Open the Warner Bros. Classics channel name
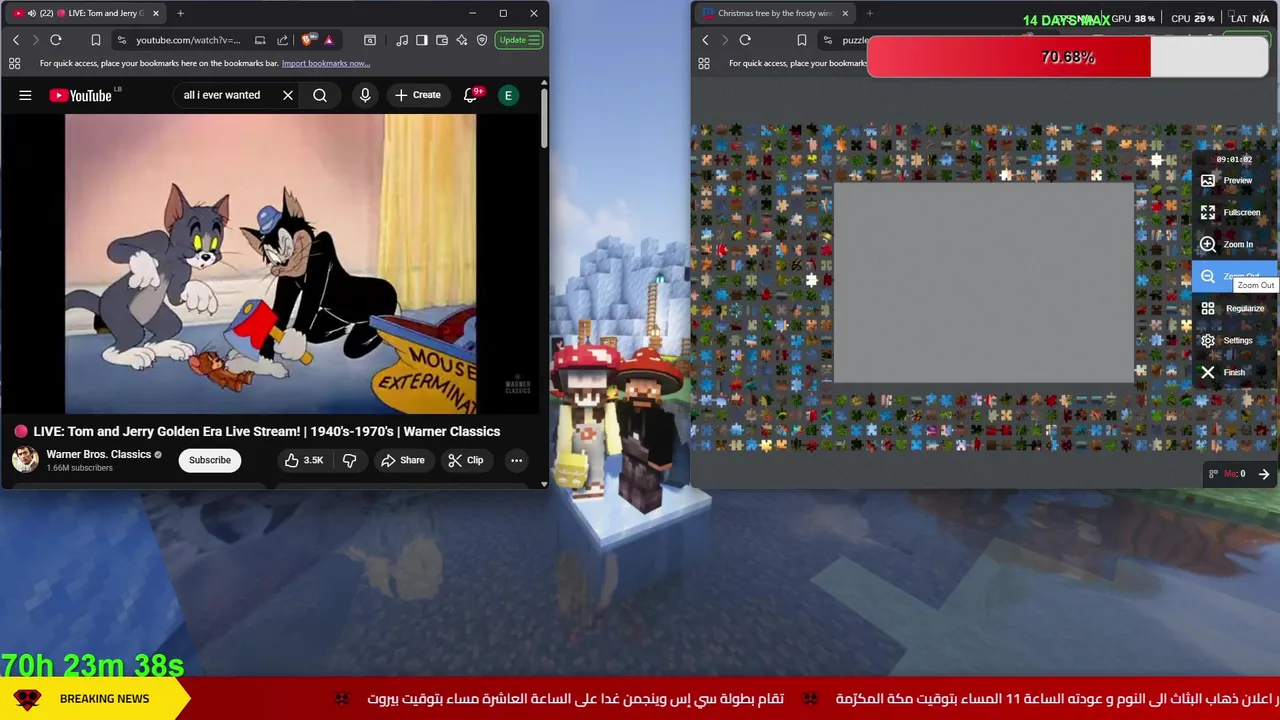 (x=98, y=454)
